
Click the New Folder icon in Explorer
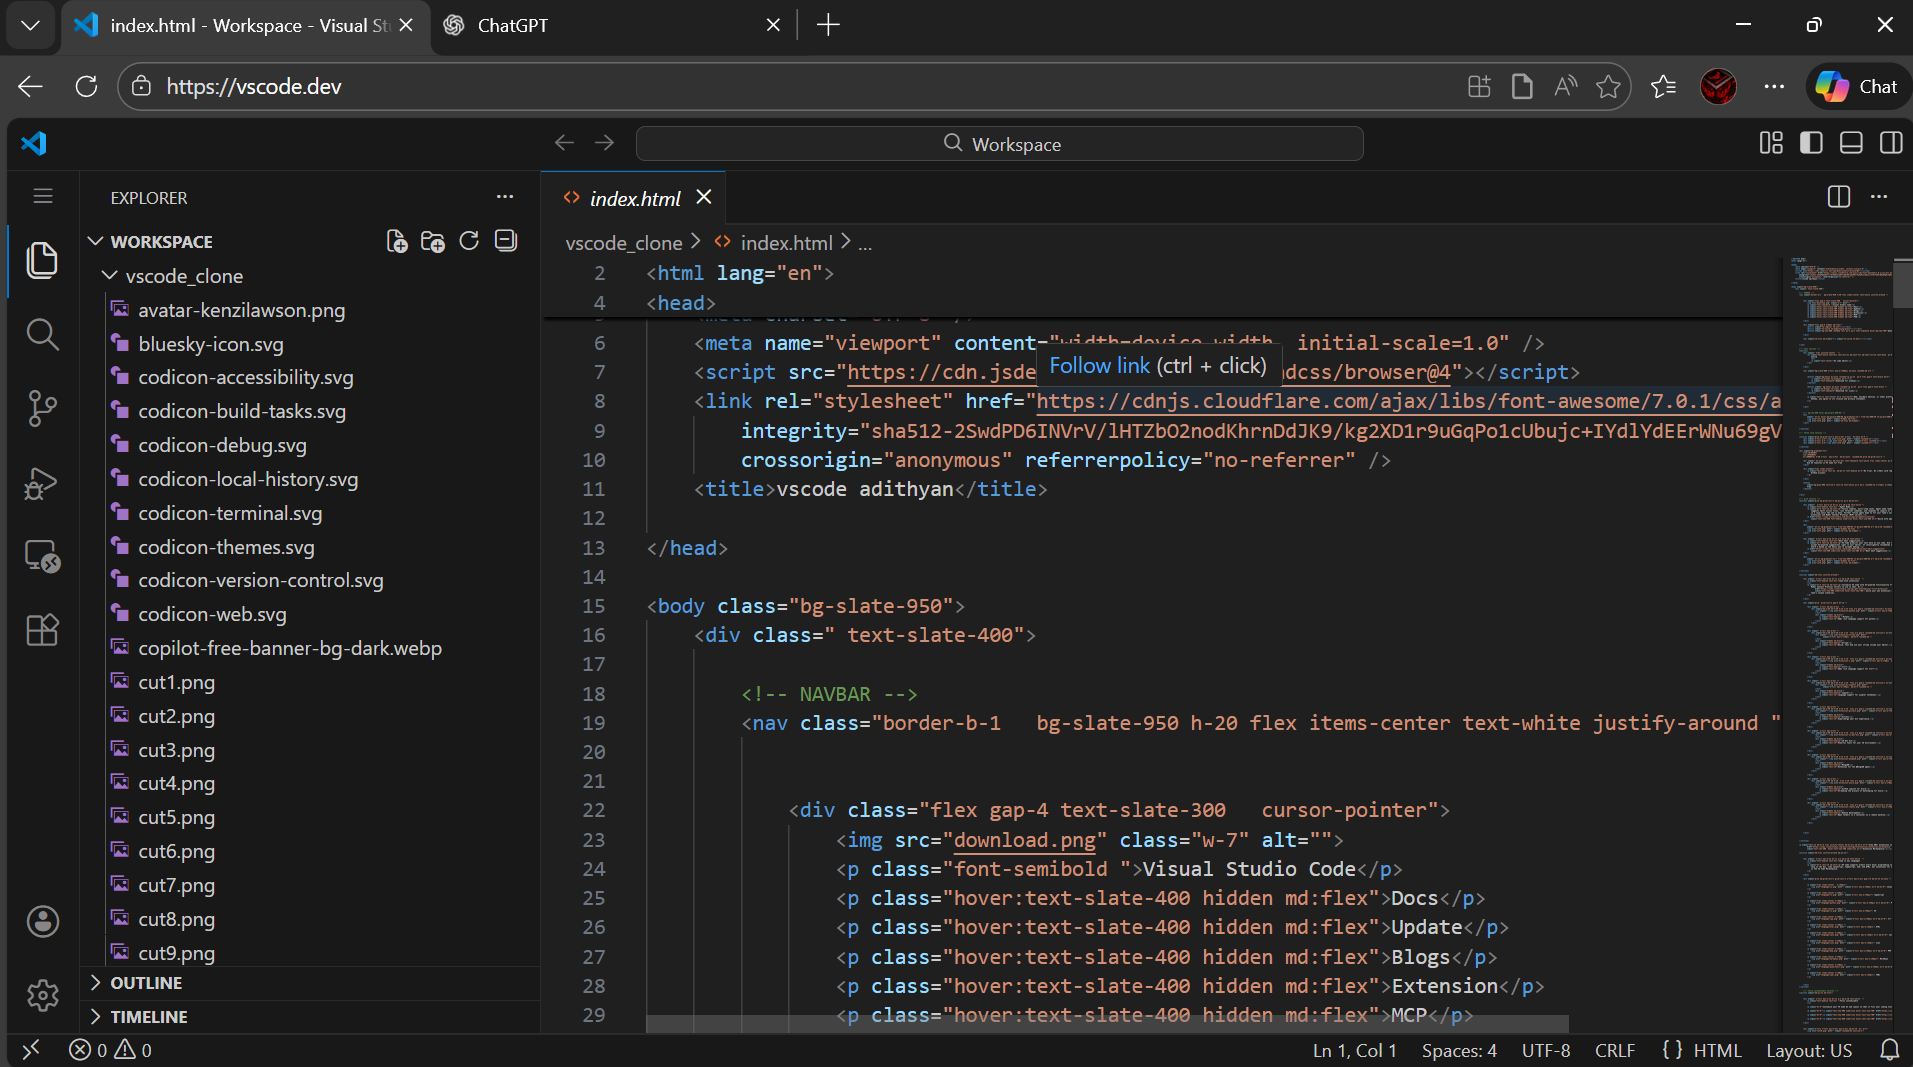433,241
